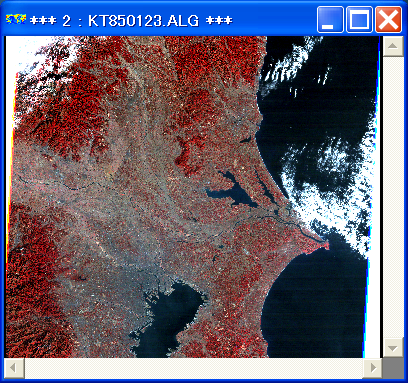Click the horizontal scrollbar left arrow
Image resolution: width=408 pixels, height=383 pixels.
[x=14, y=368]
